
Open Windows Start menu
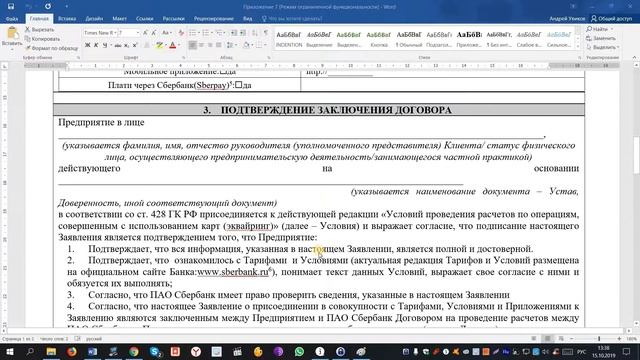[x=9, y=351]
